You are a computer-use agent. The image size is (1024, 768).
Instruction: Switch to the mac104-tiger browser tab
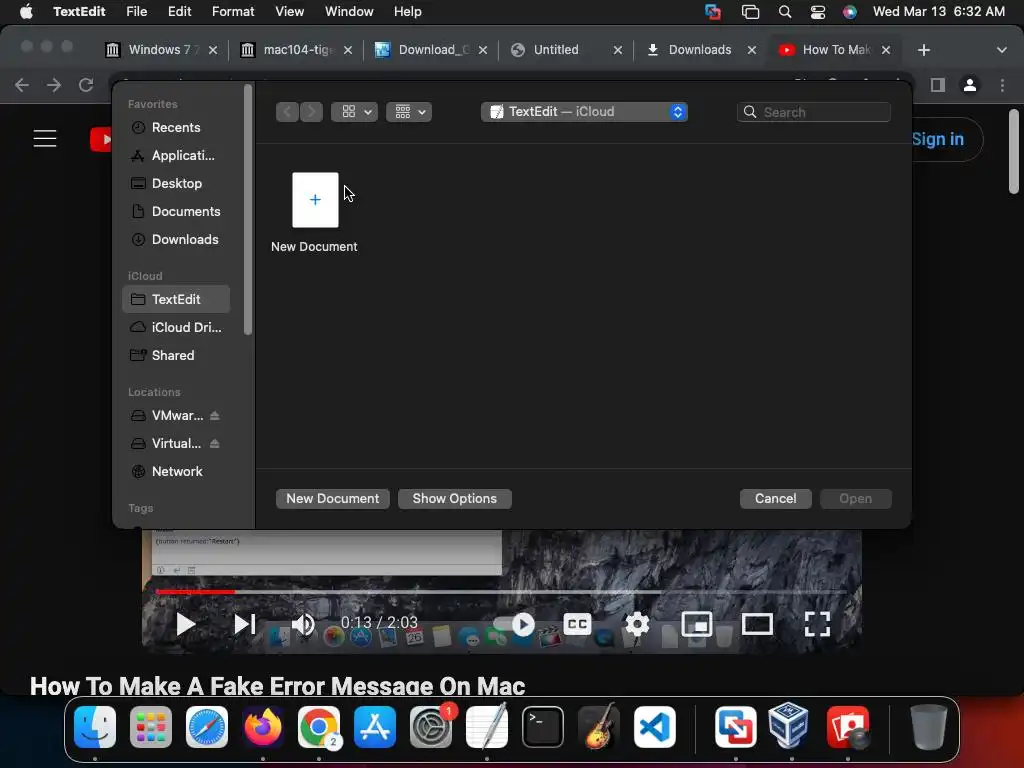tap(296, 50)
